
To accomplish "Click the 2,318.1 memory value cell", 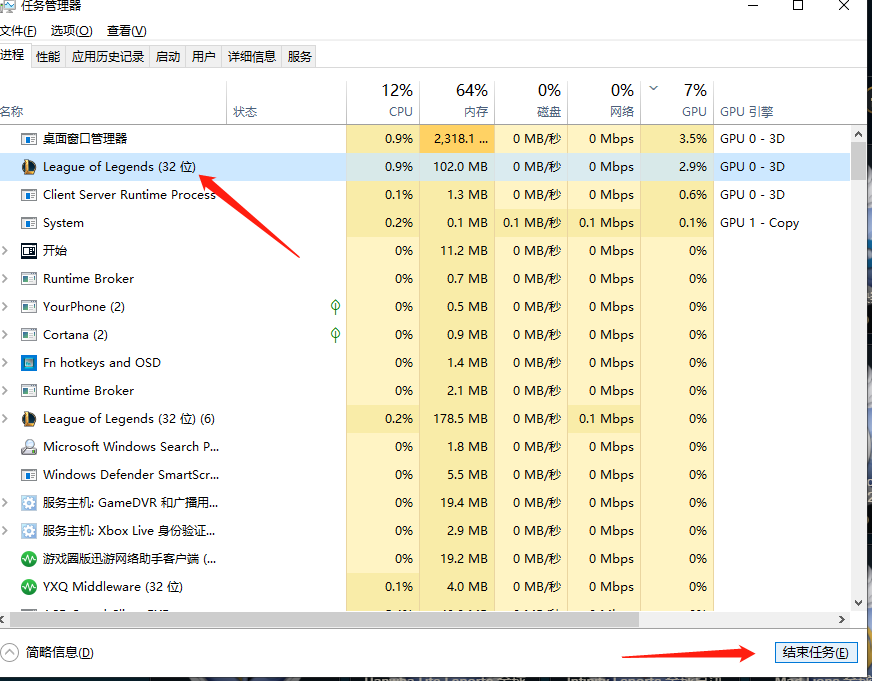I will point(457,139).
